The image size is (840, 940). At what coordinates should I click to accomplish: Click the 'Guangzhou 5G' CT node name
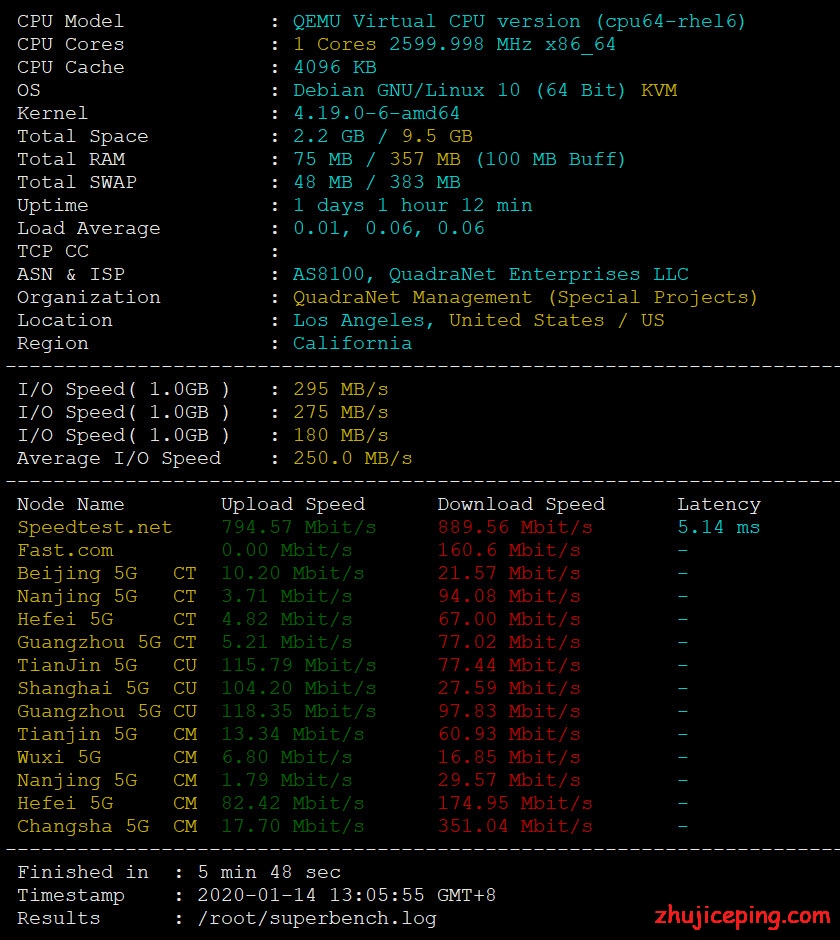coord(89,643)
